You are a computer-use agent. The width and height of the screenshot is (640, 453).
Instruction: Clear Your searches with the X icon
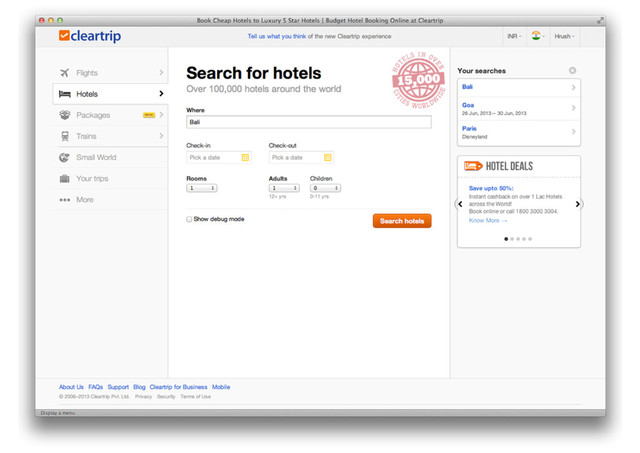(x=573, y=71)
